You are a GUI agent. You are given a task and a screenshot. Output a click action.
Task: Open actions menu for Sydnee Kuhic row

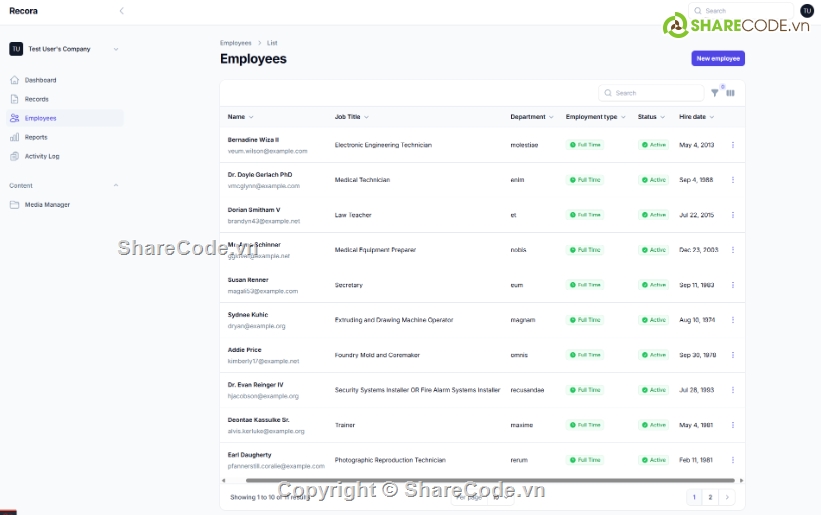click(x=733, y=320)
